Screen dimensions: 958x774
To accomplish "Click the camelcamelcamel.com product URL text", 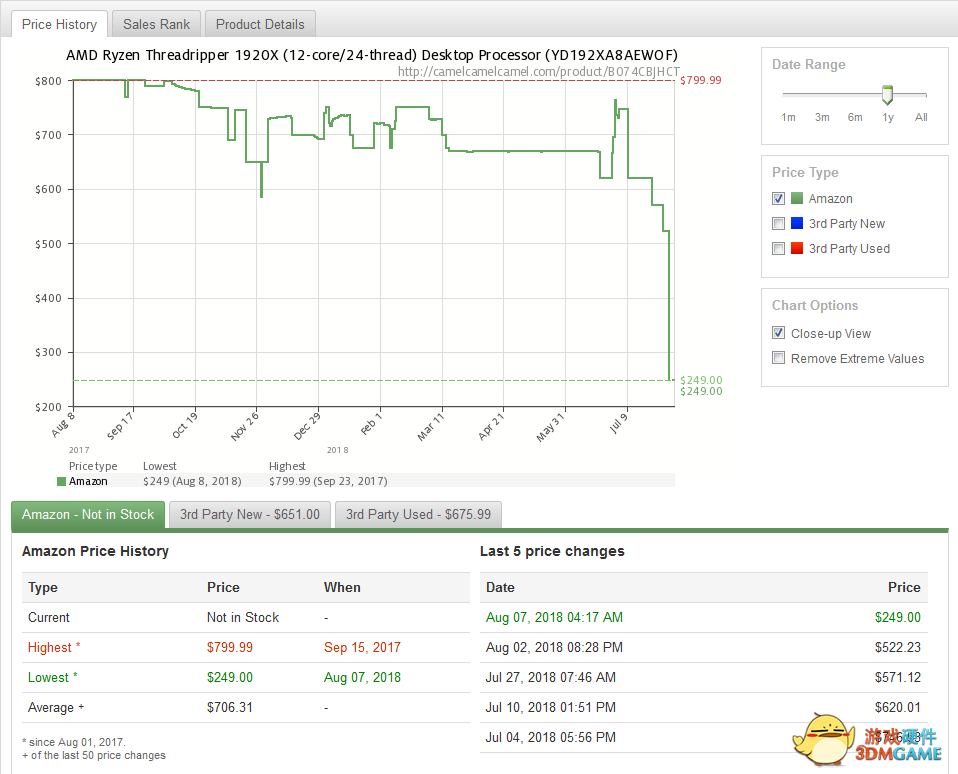I will tap(538, 71).
